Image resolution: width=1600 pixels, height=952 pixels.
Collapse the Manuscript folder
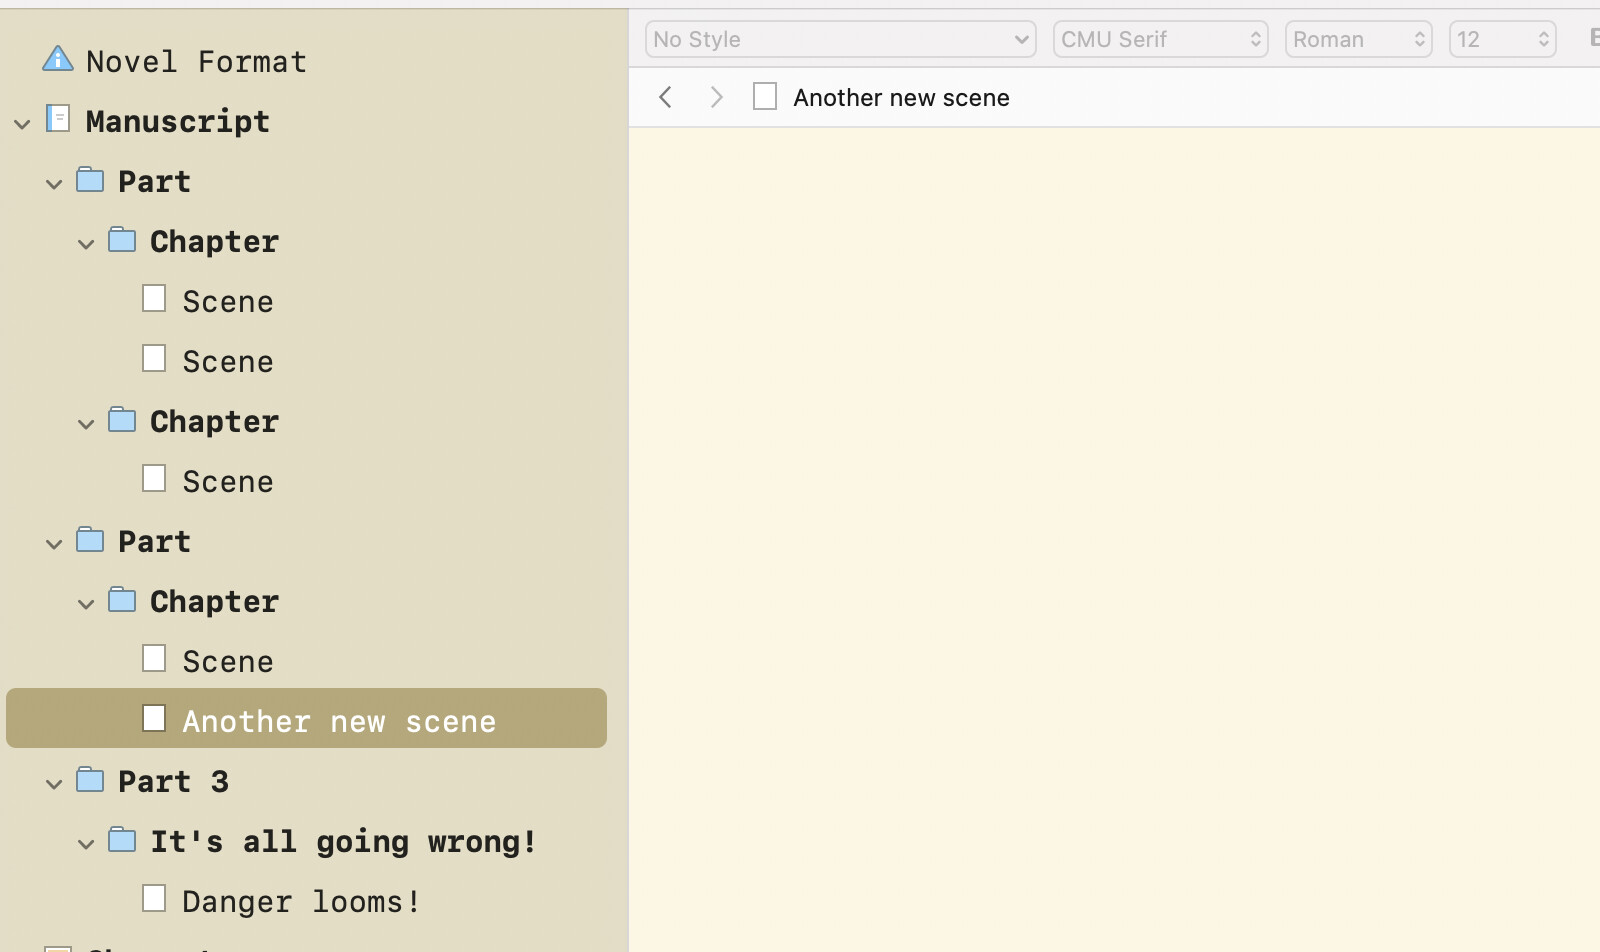(x=22, y=124)
